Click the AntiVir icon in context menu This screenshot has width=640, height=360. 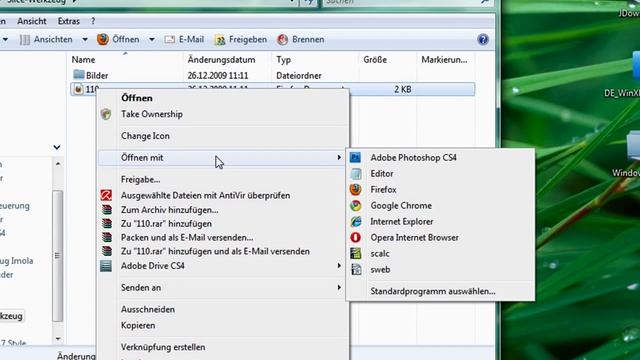[x=106, y=195]
